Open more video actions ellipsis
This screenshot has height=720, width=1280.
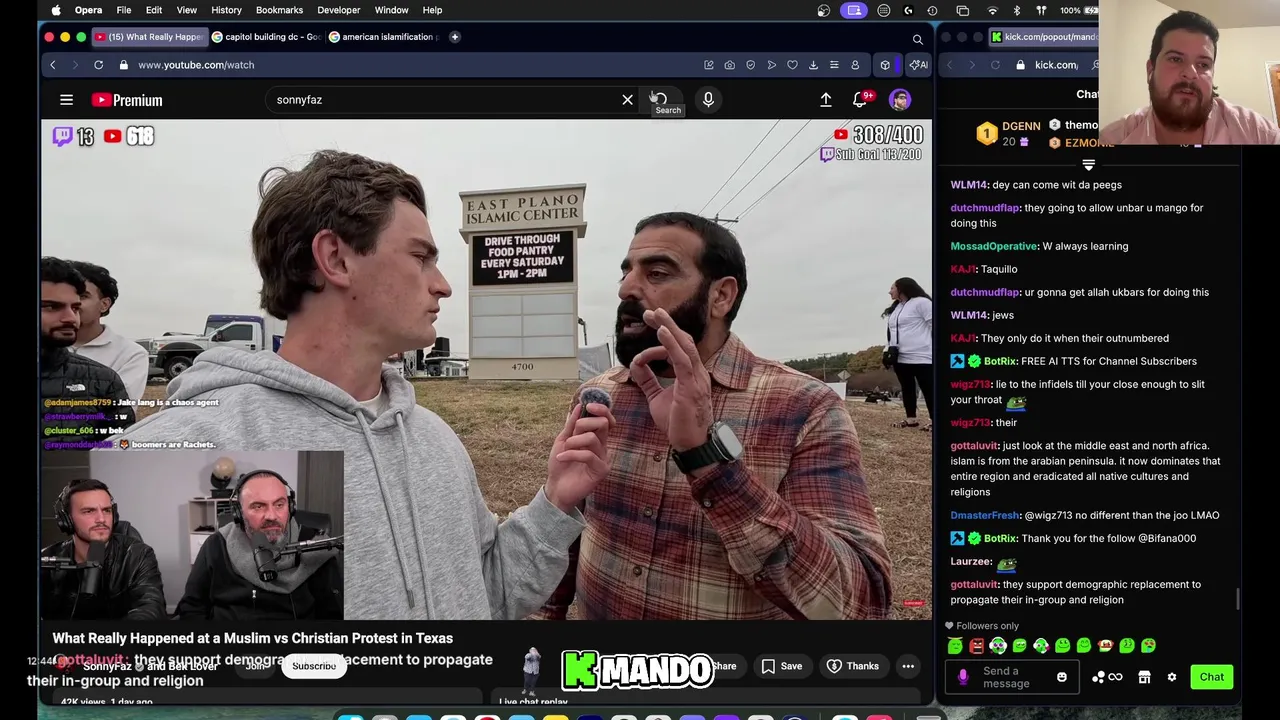pos(908,666)
